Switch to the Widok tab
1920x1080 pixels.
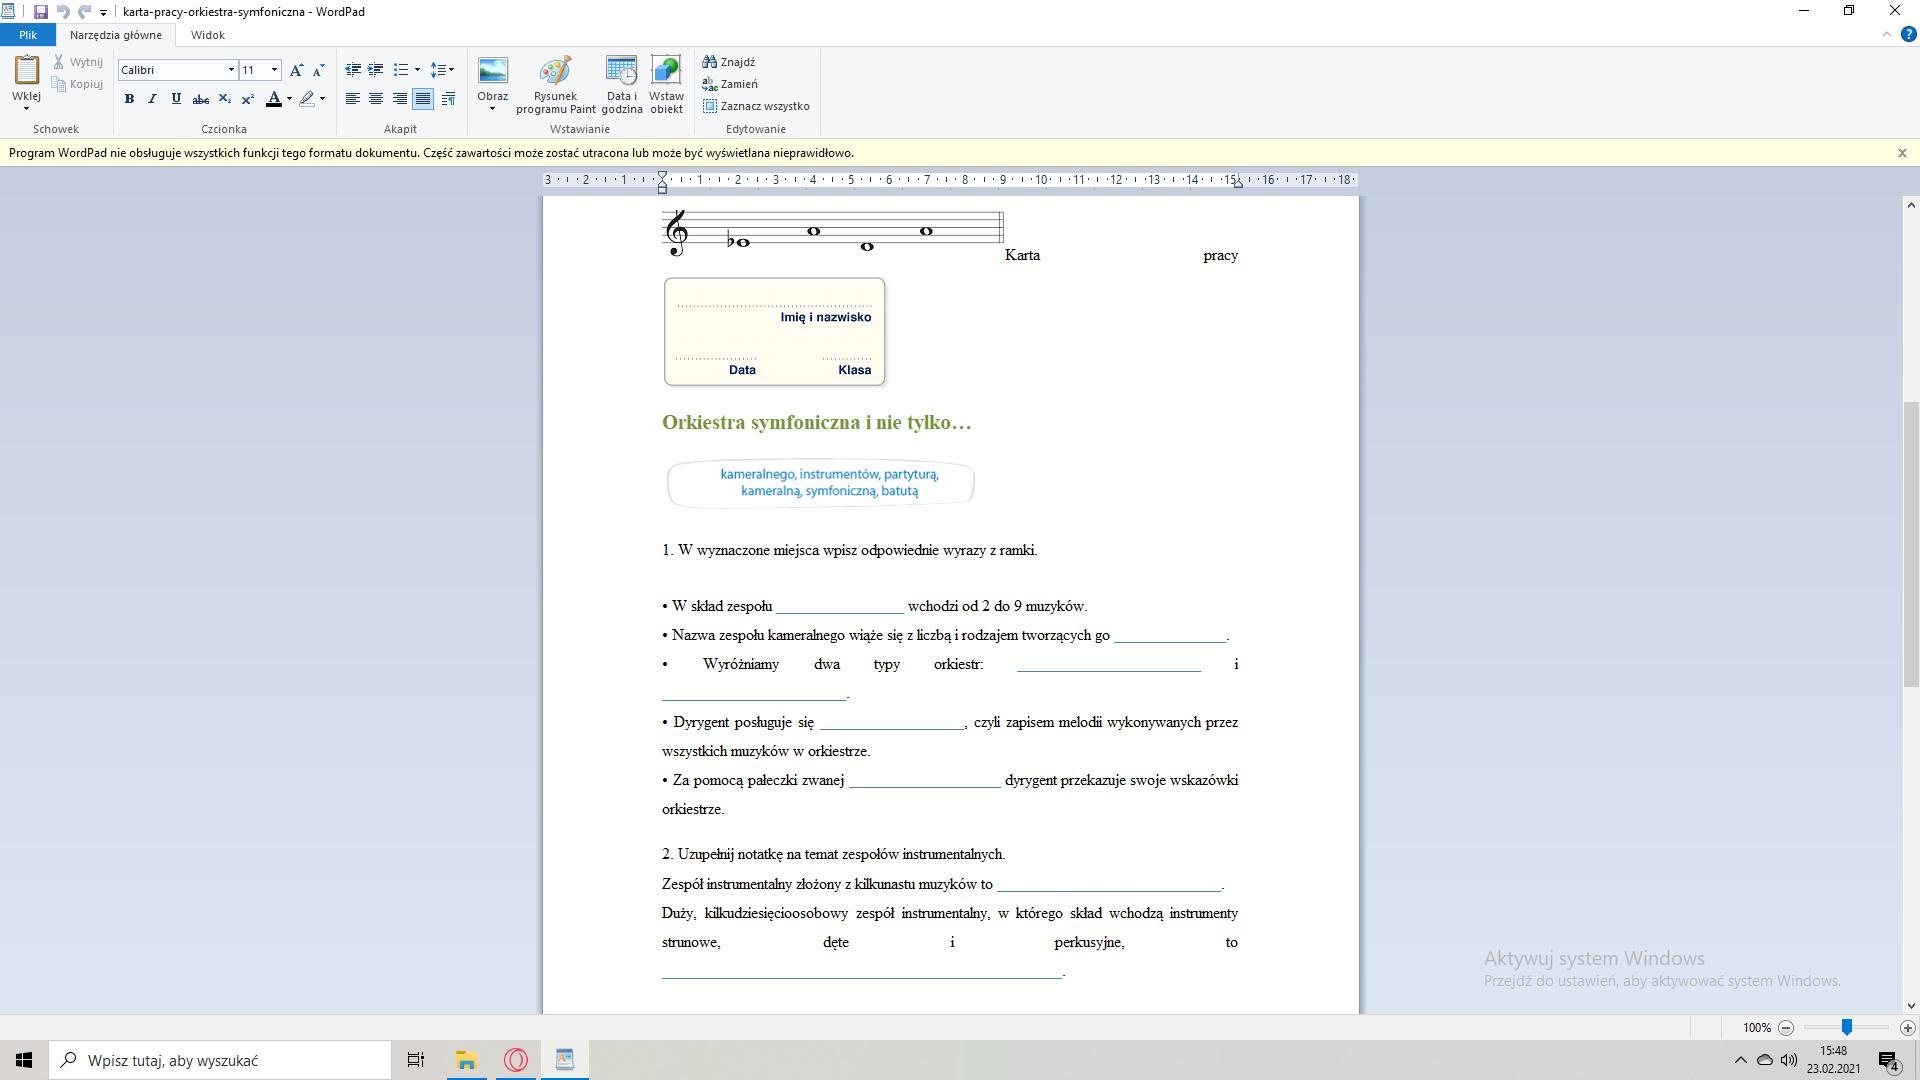(208, 35)
